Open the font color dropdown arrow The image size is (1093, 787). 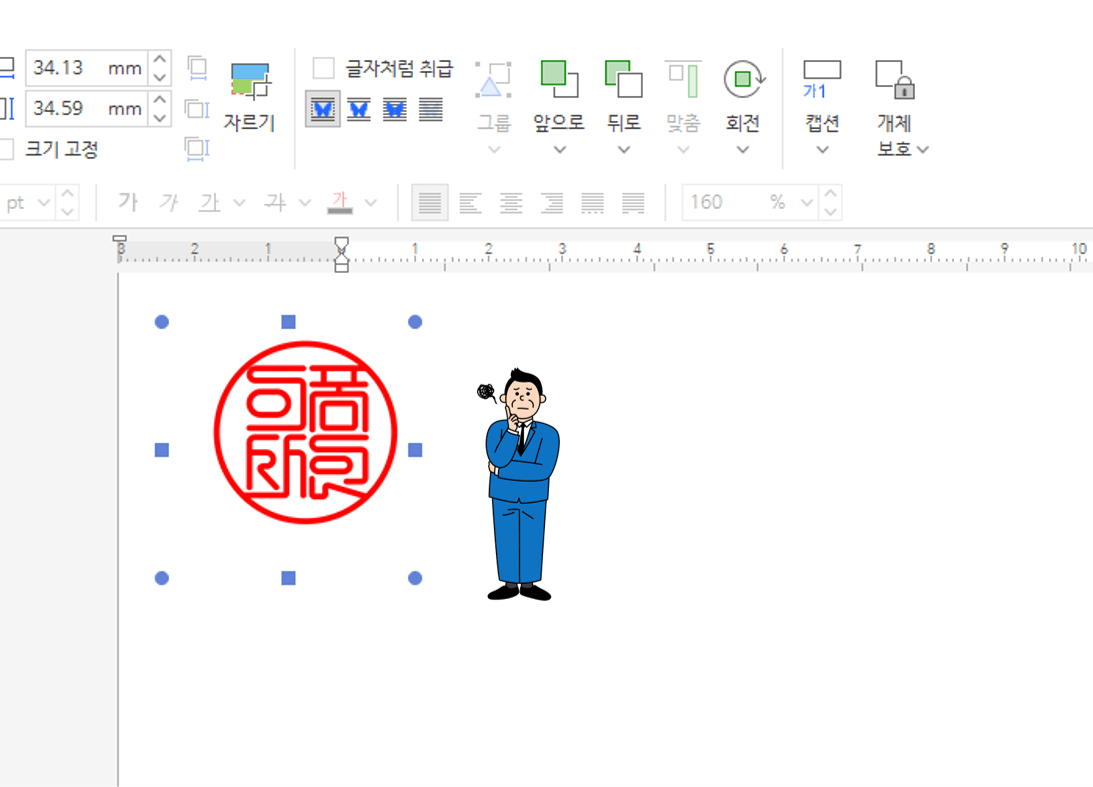point(371,203)
